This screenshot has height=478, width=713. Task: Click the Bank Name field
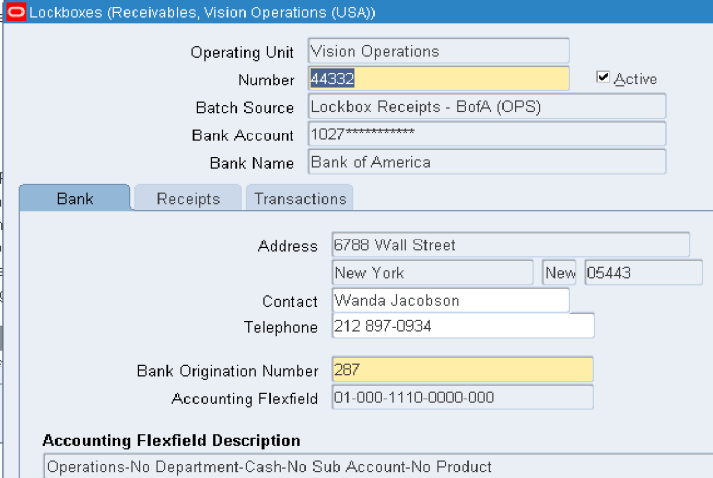click(x=486, y=162)
